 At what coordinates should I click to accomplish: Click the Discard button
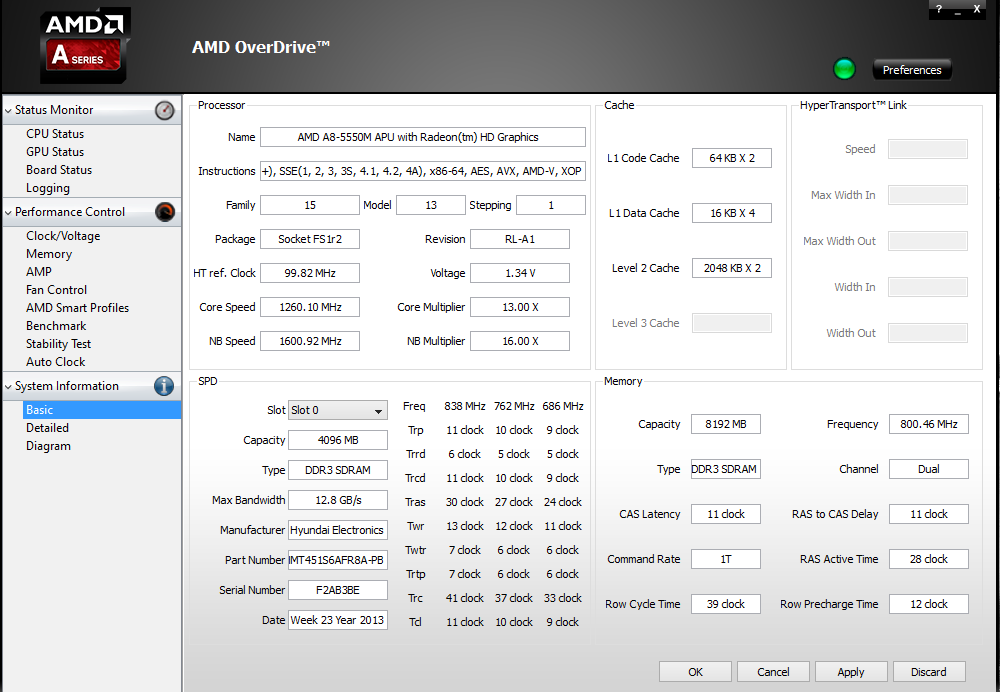(x=929, y=672)
